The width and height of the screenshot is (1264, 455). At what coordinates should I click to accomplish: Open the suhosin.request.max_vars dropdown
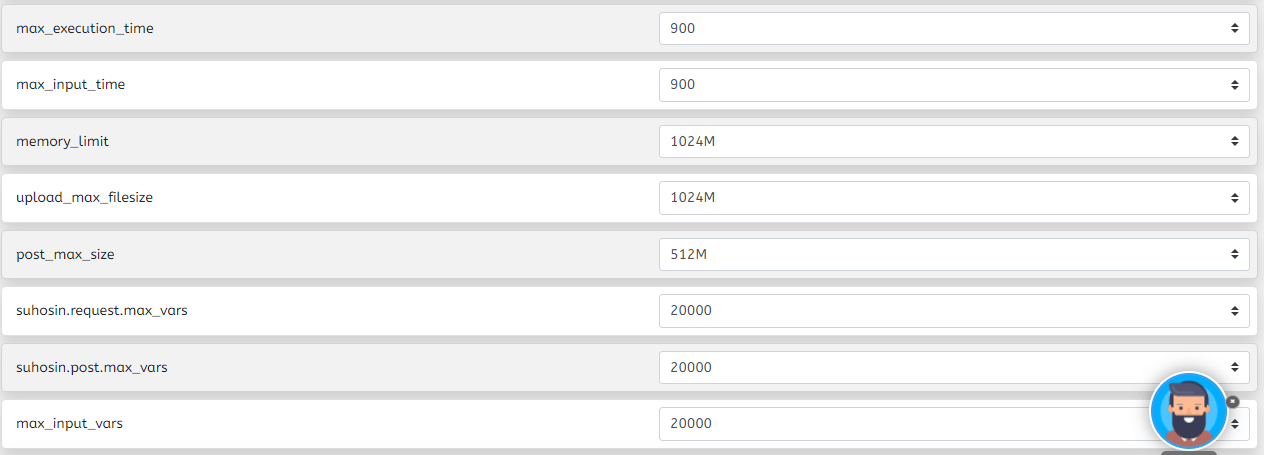tap(954, 311)
